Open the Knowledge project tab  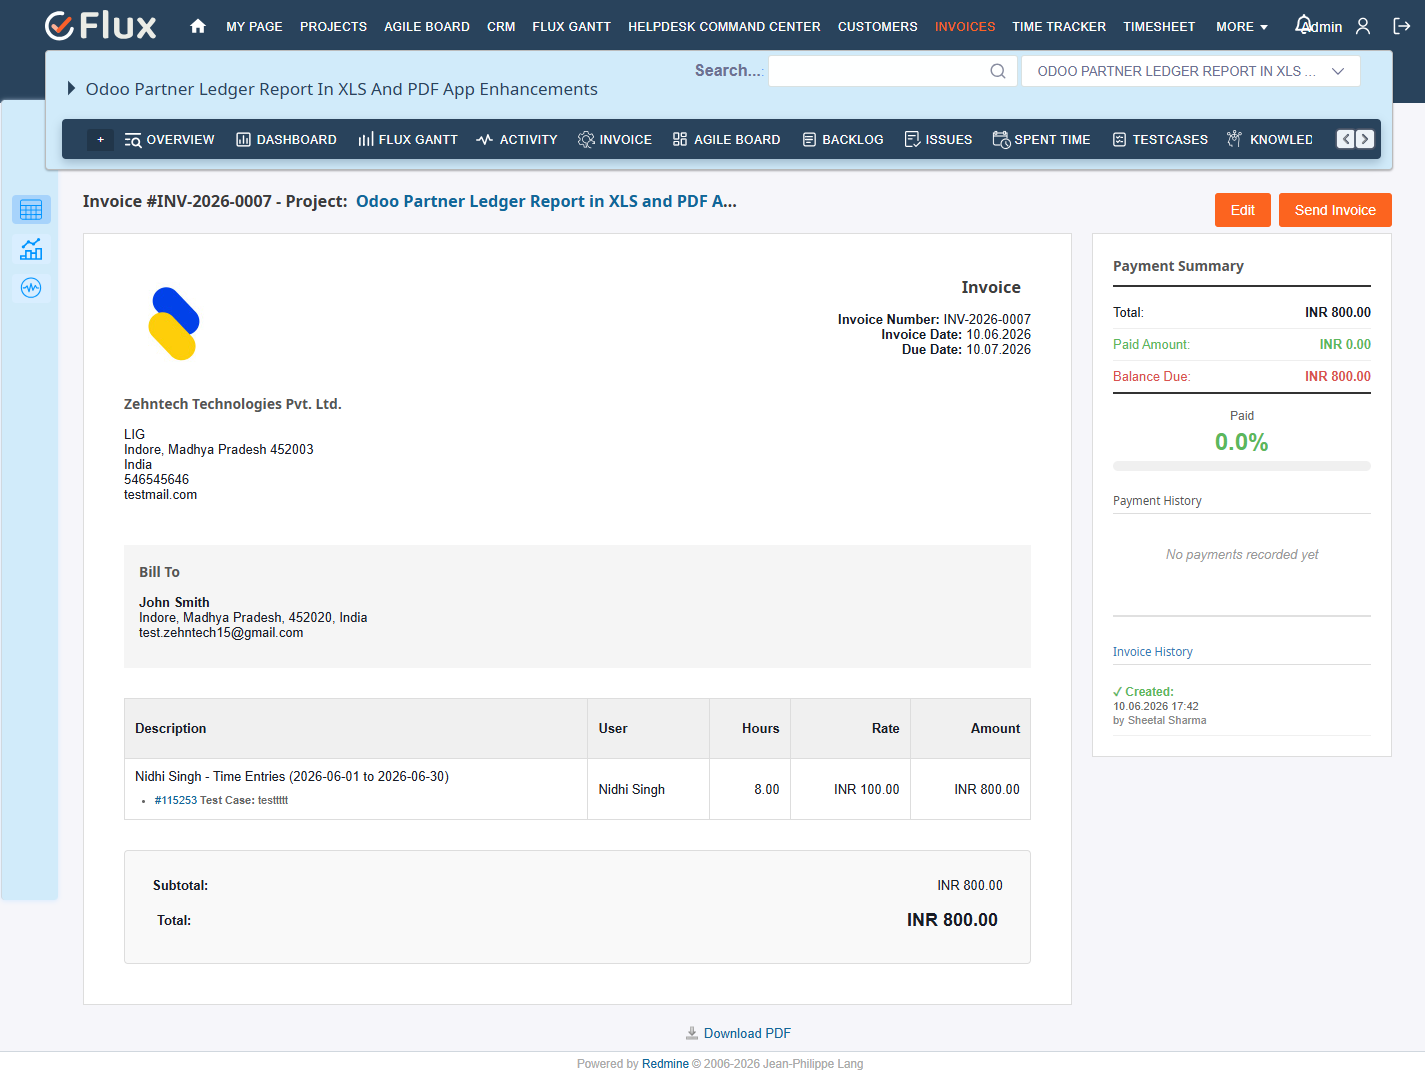1270,140
